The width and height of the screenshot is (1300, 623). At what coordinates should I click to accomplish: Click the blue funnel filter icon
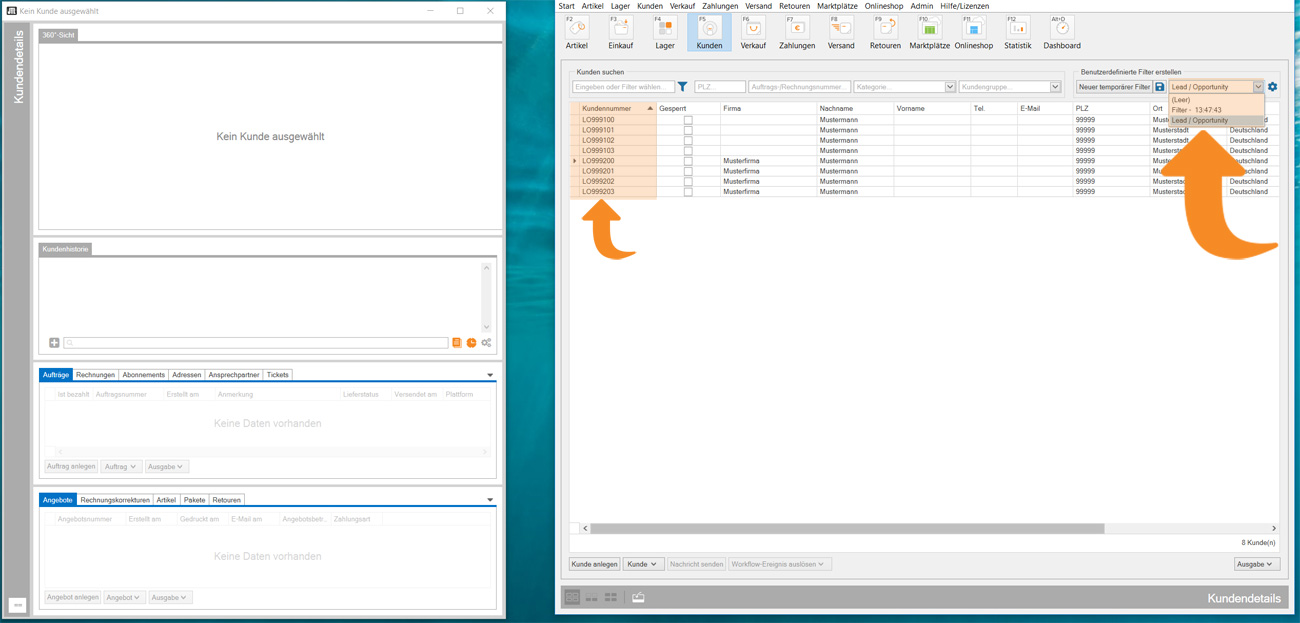click(683, 87)
